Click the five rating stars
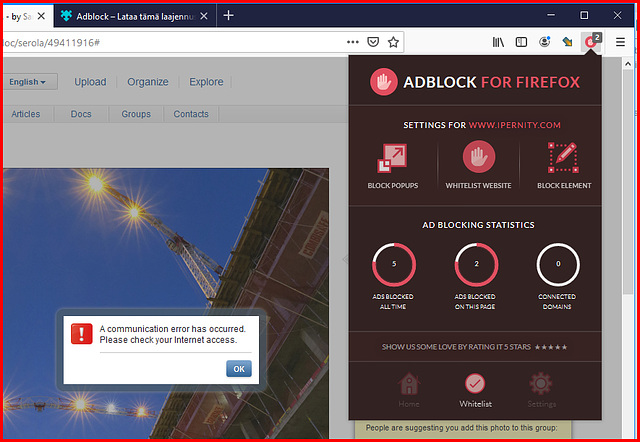The image size is (640, 442). (551, 347)
